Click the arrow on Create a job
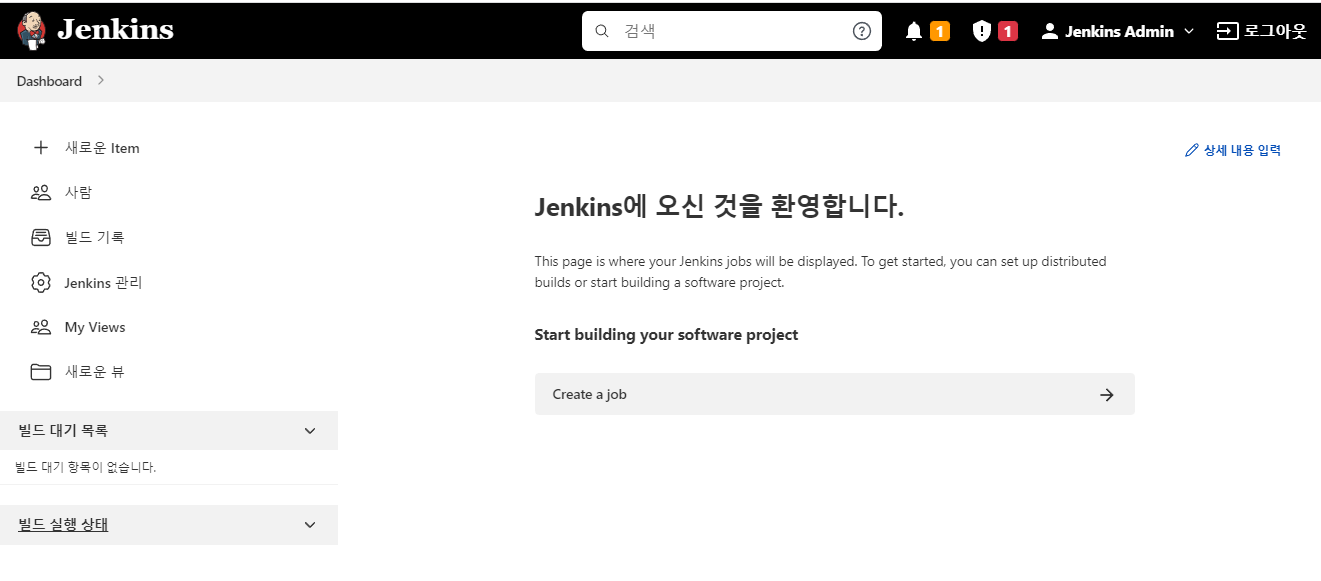This screenshot has width=1321, height=581. pyautogui.click(x=1107, y=395)
